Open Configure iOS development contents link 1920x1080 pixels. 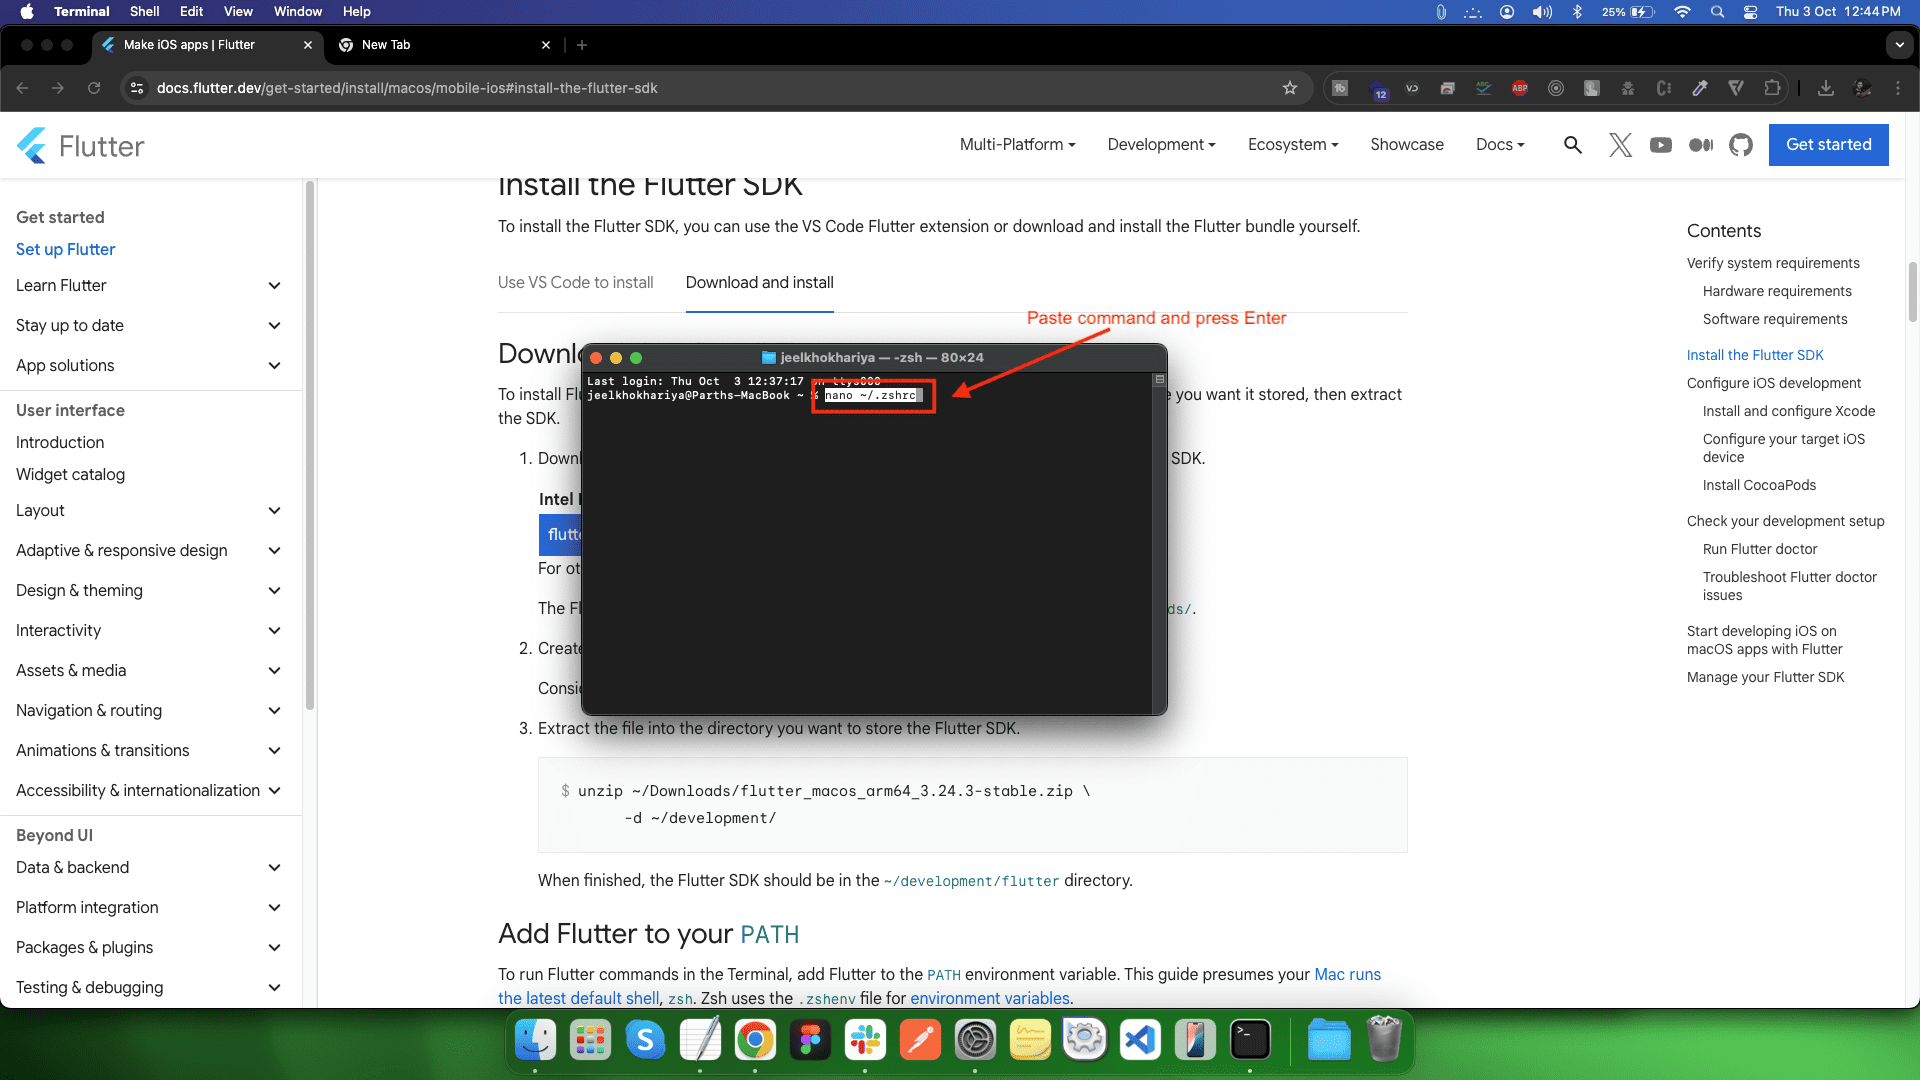(1773, 383)
